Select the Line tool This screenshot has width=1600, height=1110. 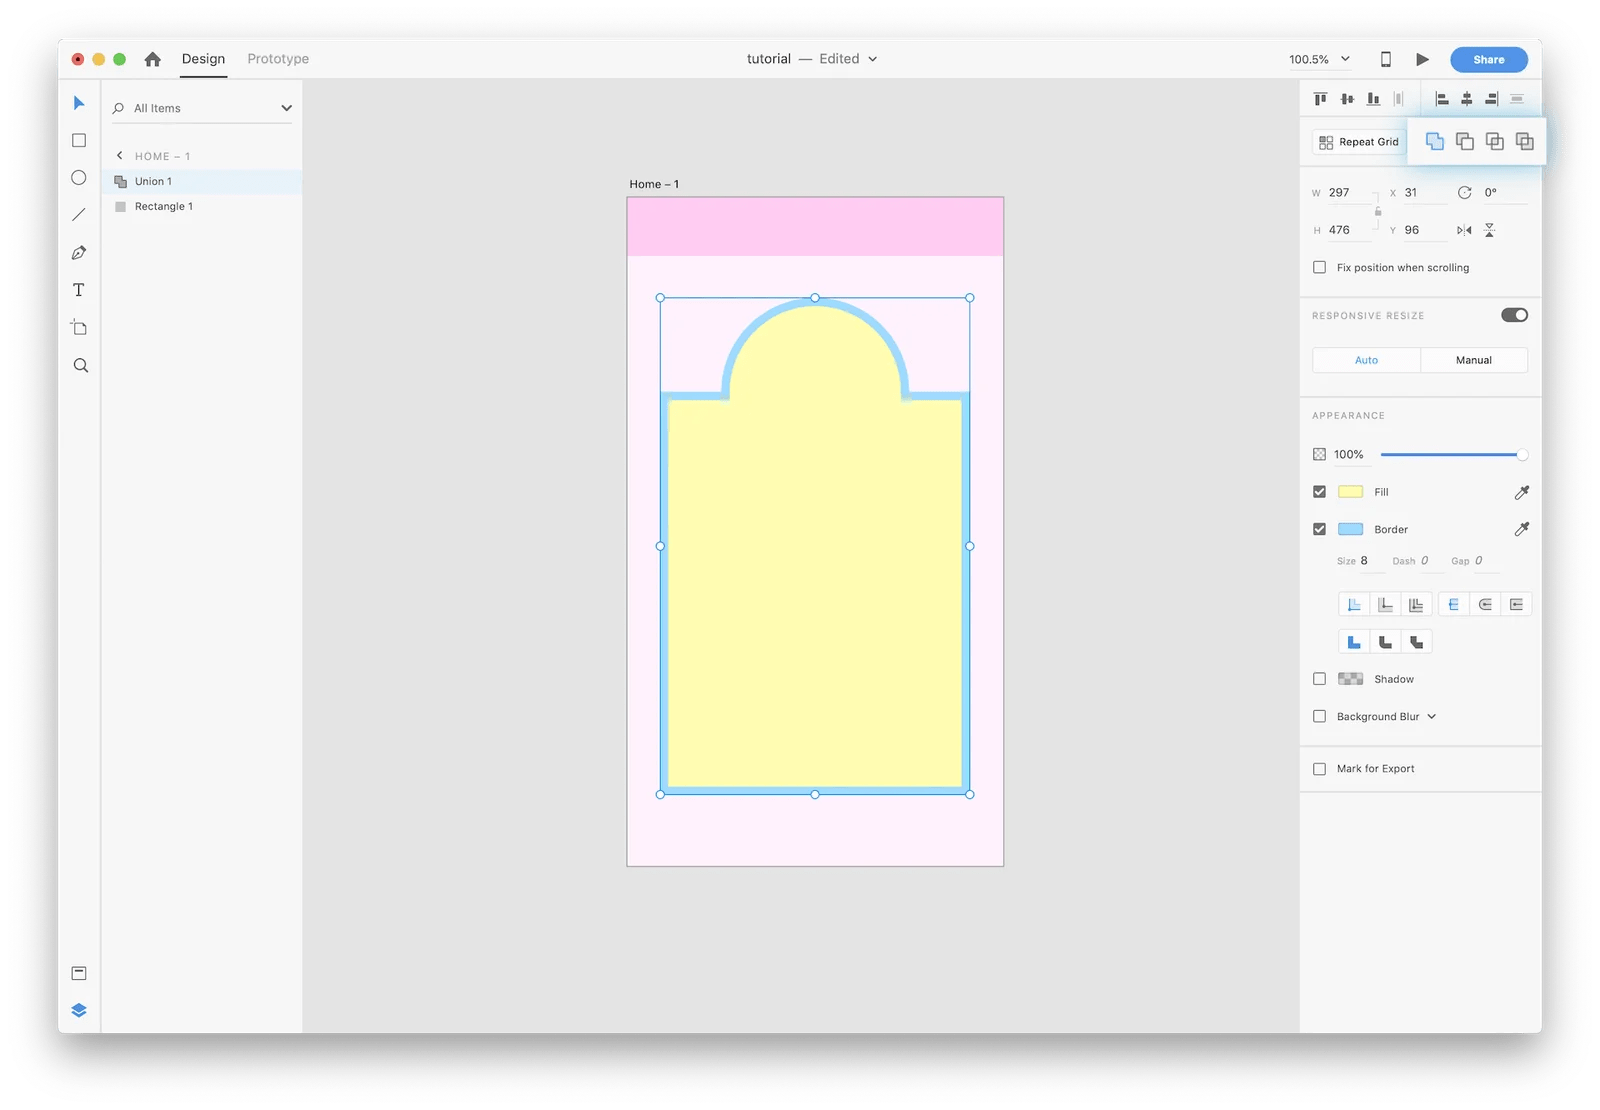coord(79,215)
